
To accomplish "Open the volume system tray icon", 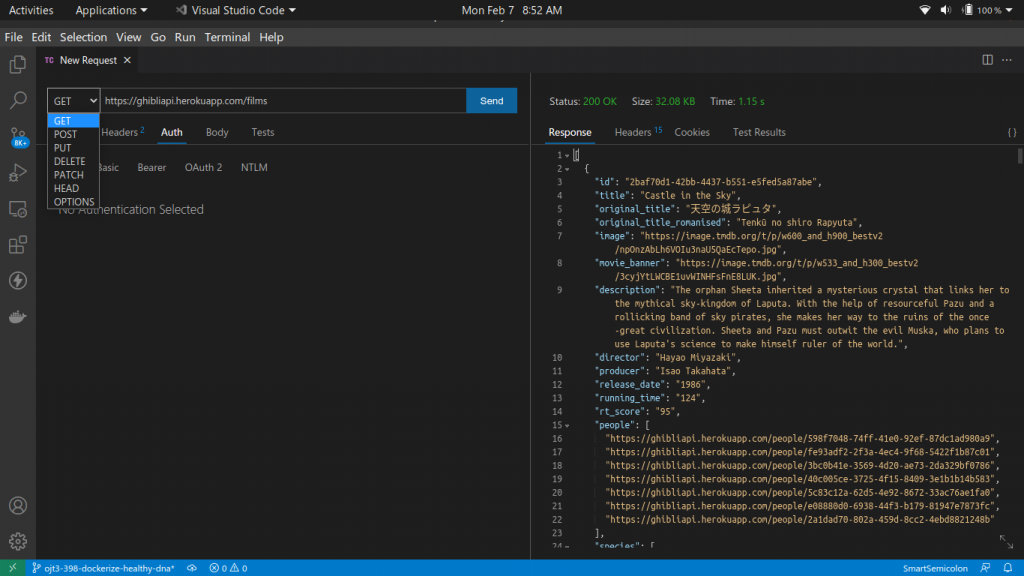I will coord(946,10).
